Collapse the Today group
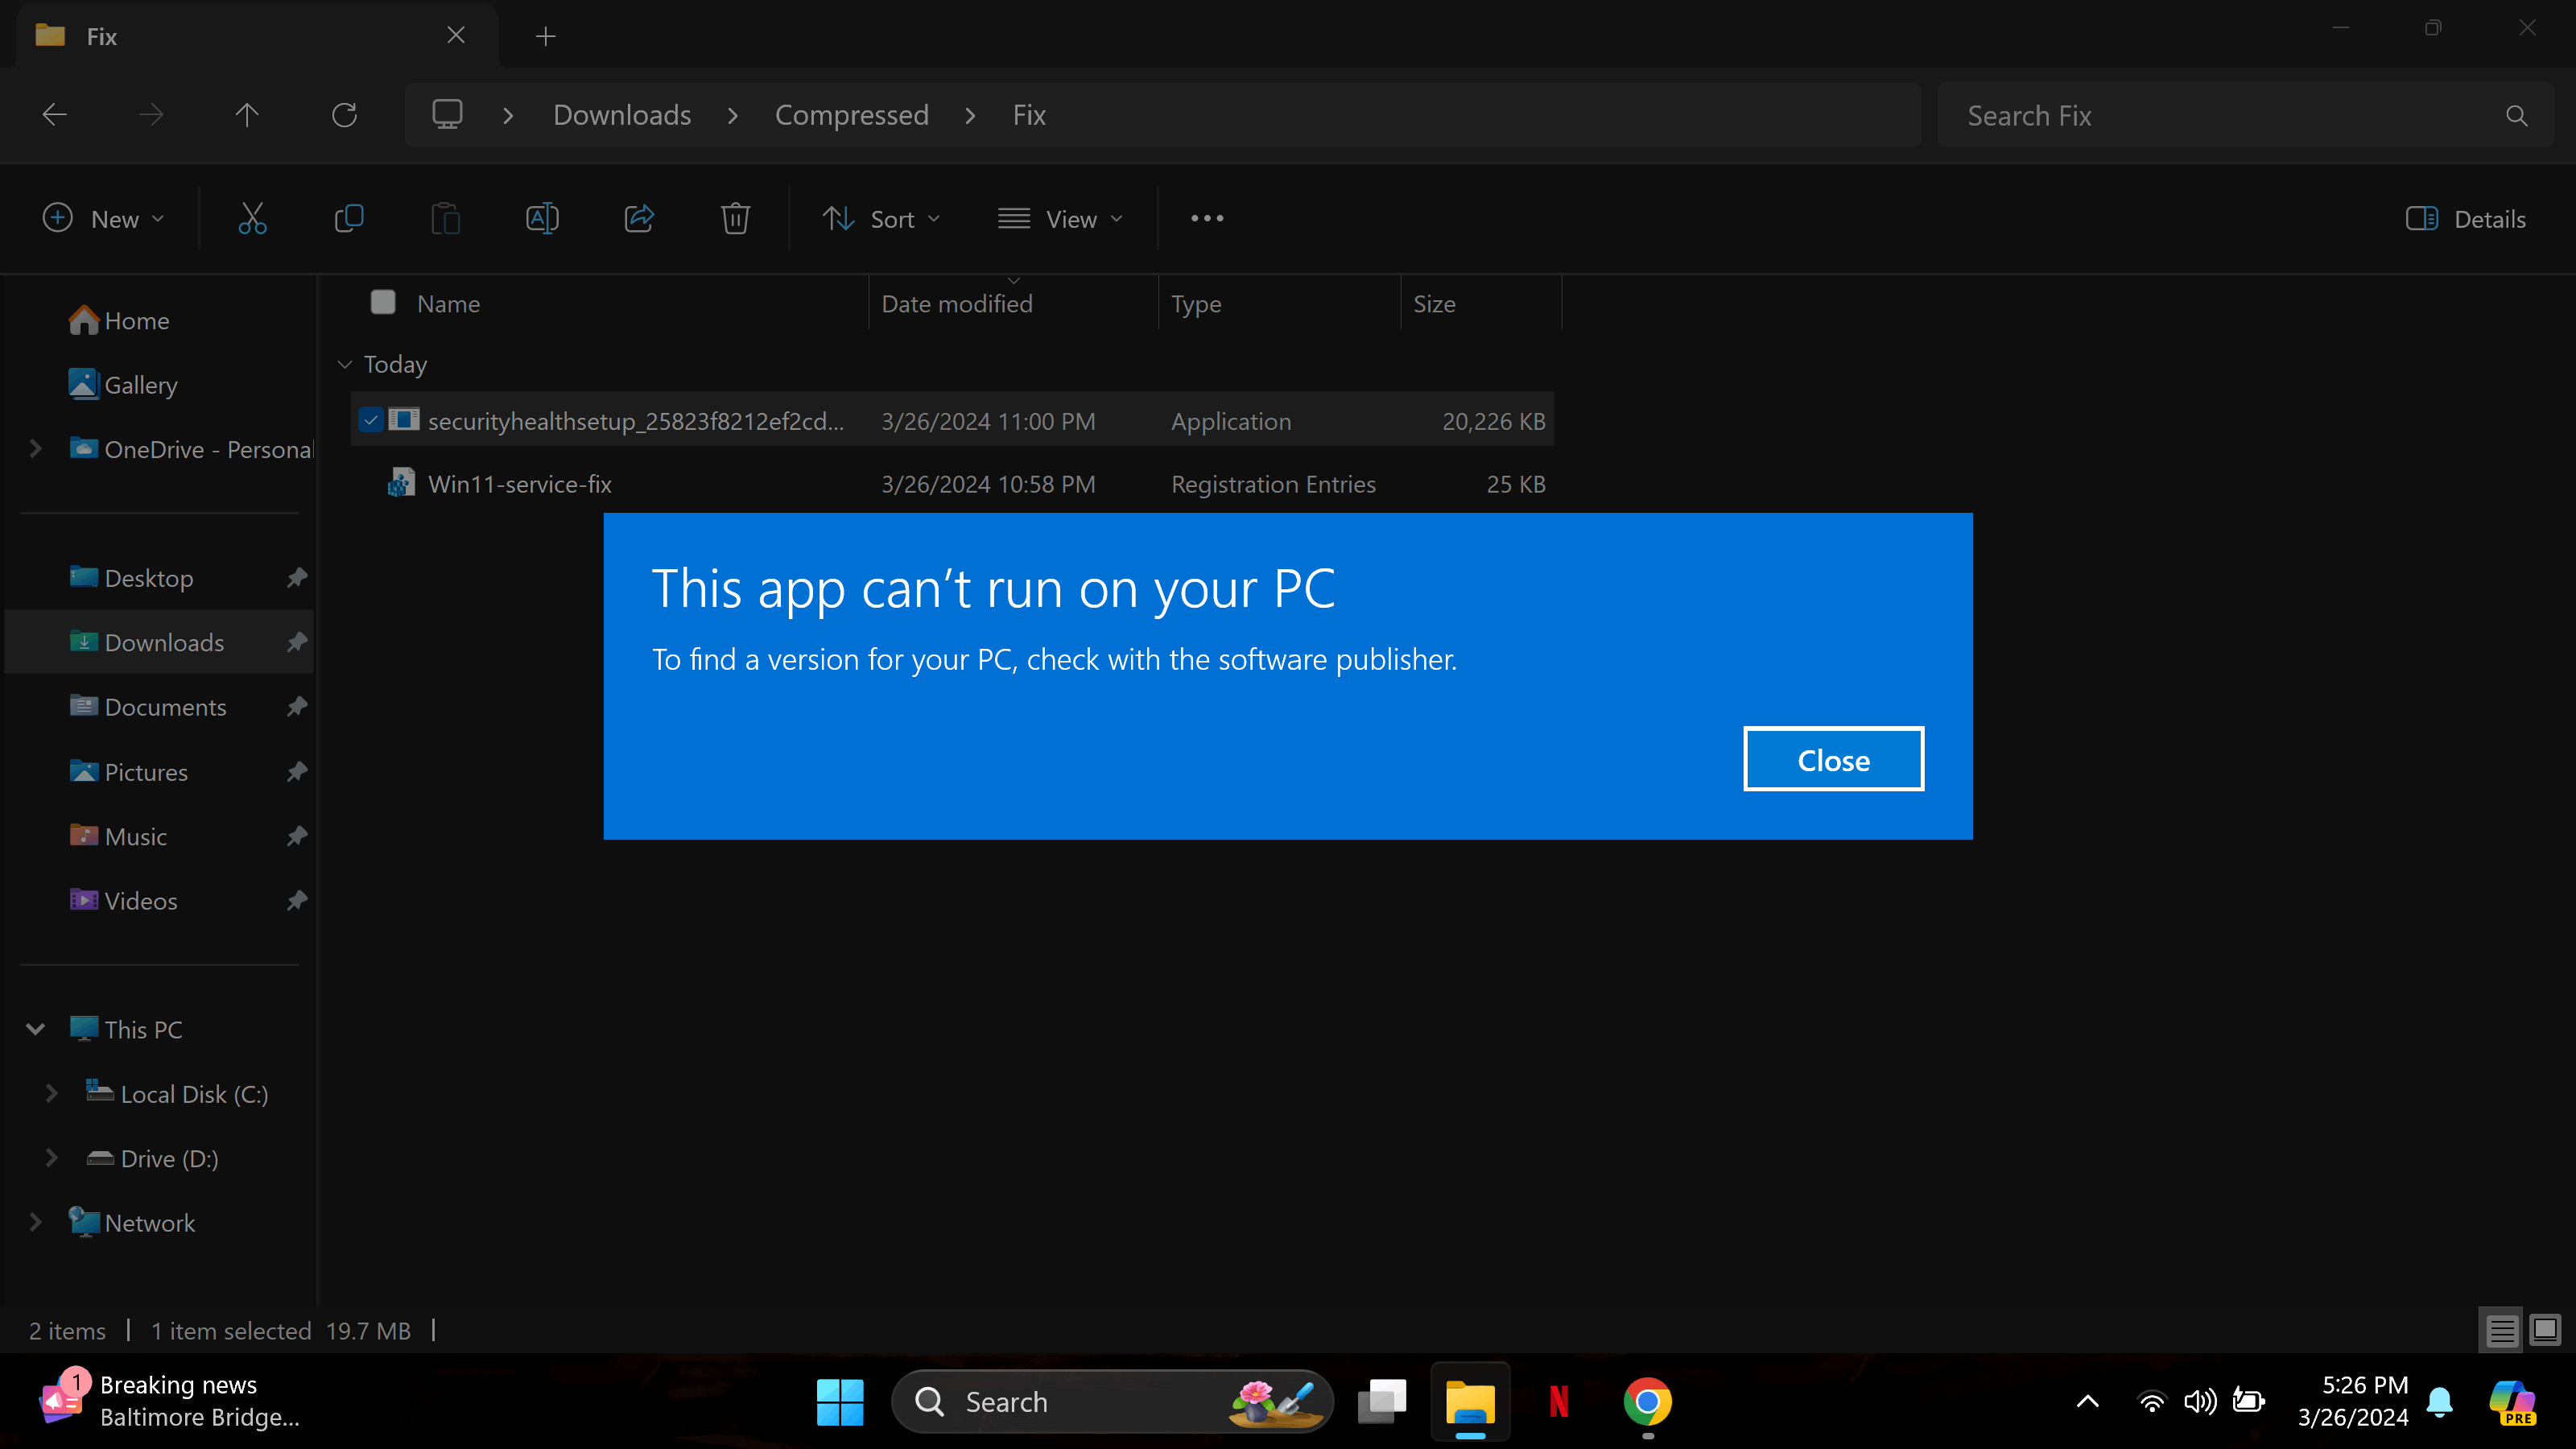The width and height of the screenshot is (2576, 1449). [x=345, y=364]
